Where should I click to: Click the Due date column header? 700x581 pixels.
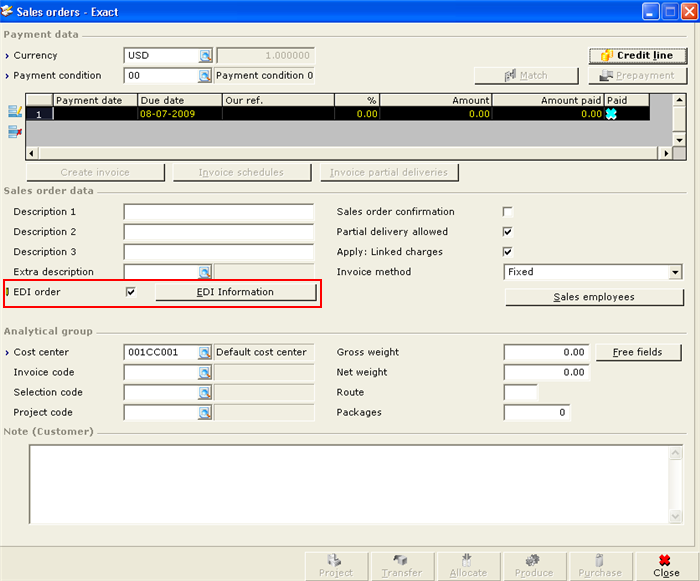(x=180, y=100)
